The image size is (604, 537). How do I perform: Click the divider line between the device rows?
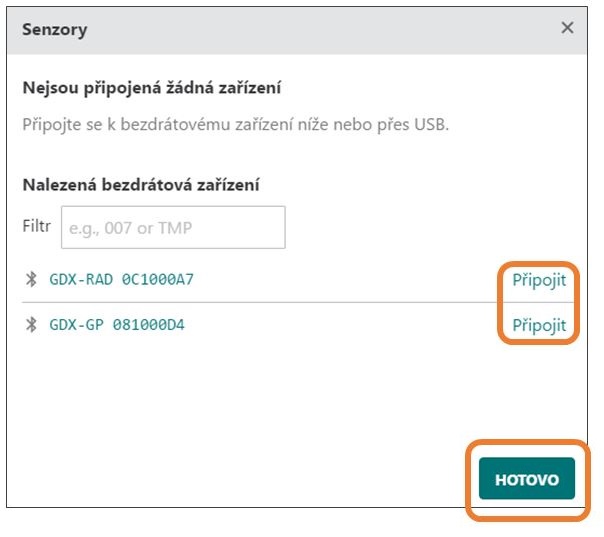tap(260, 302)
